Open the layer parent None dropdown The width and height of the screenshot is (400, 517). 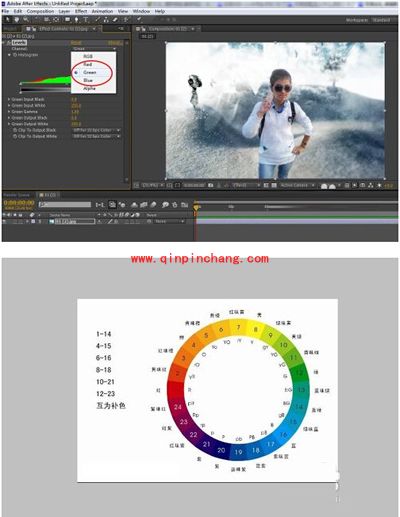[169, 221]
